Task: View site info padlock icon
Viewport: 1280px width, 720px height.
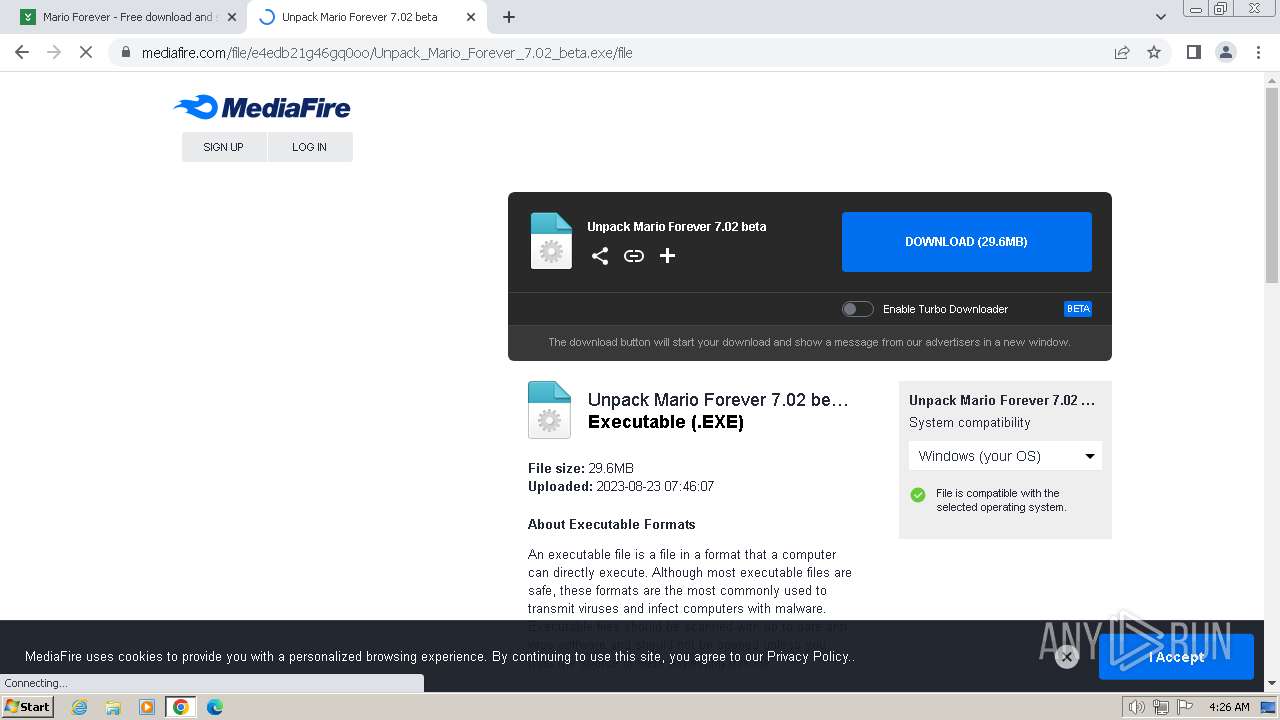Action: [x=126, y=52]
